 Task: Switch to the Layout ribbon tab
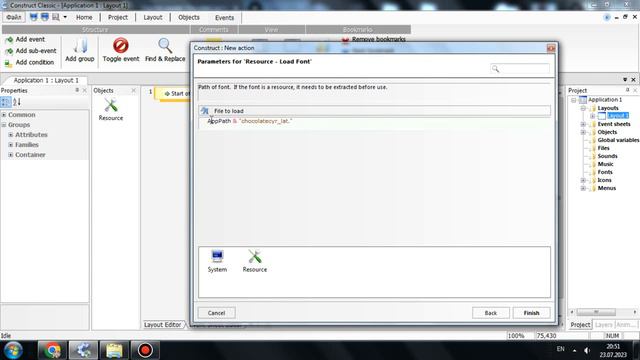pos(153,18)
